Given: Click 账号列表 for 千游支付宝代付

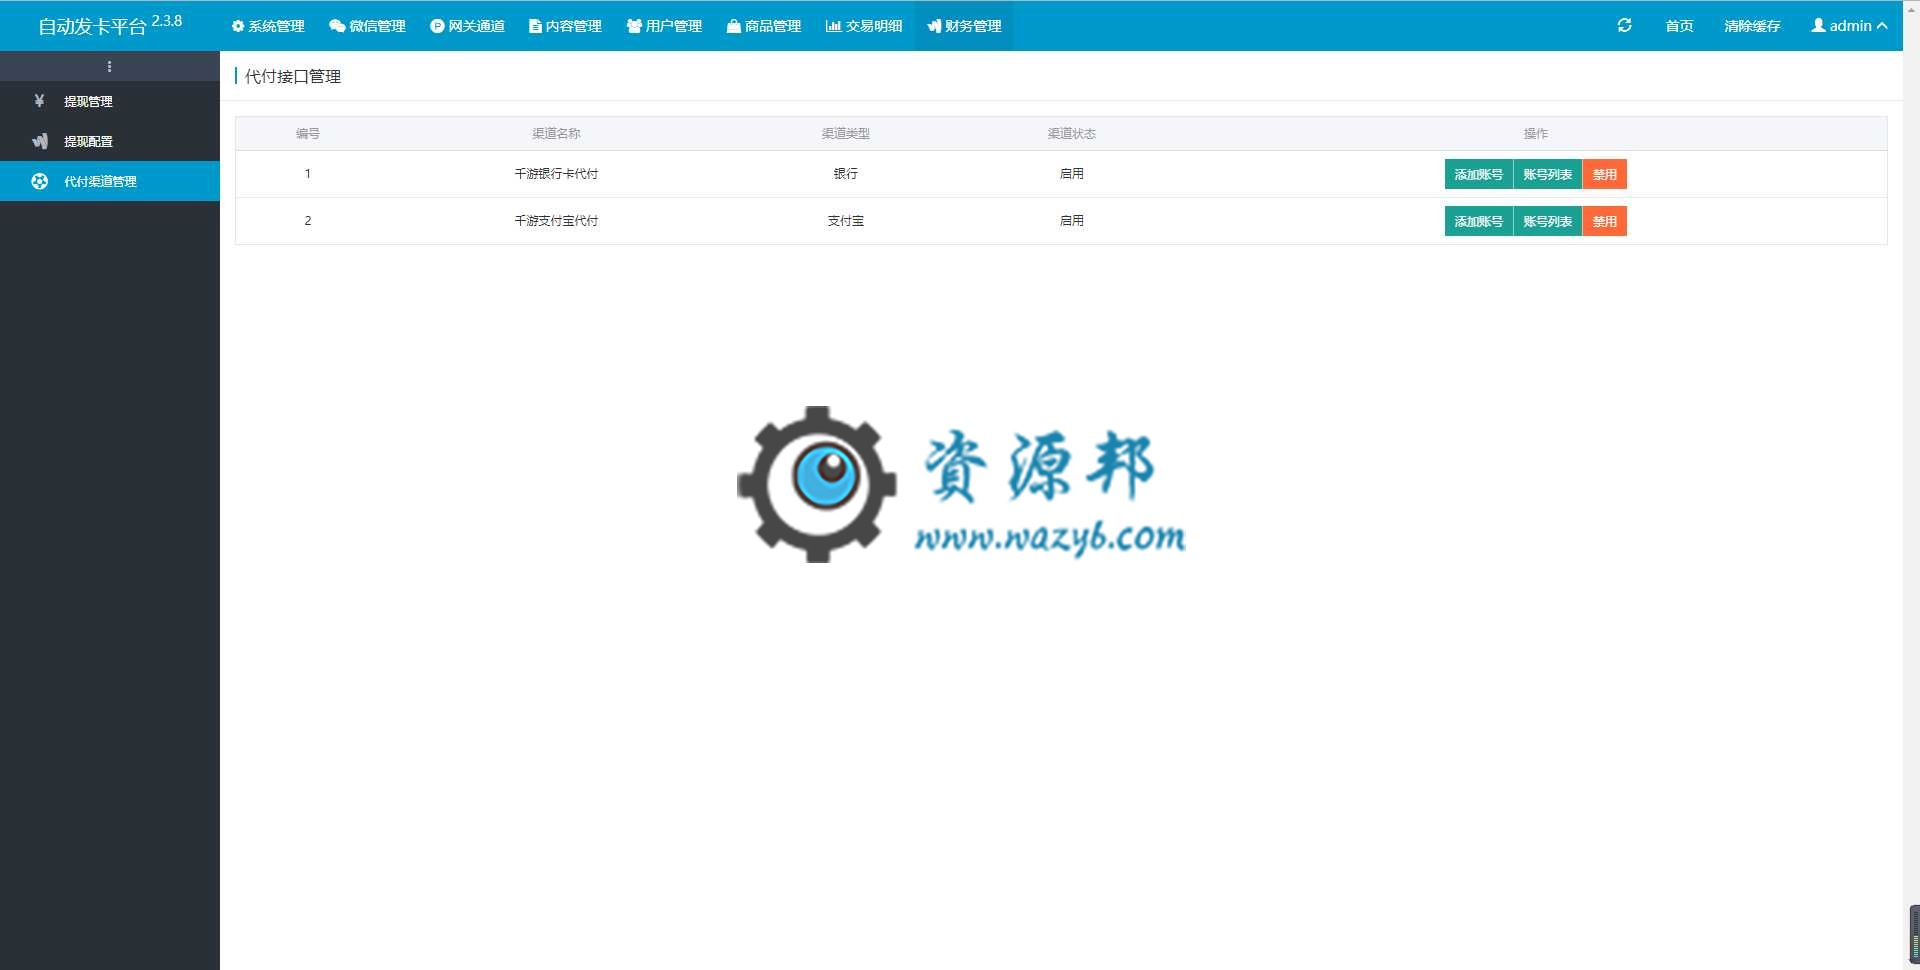Looking at the screenshot, I should tap(1547, 221).
